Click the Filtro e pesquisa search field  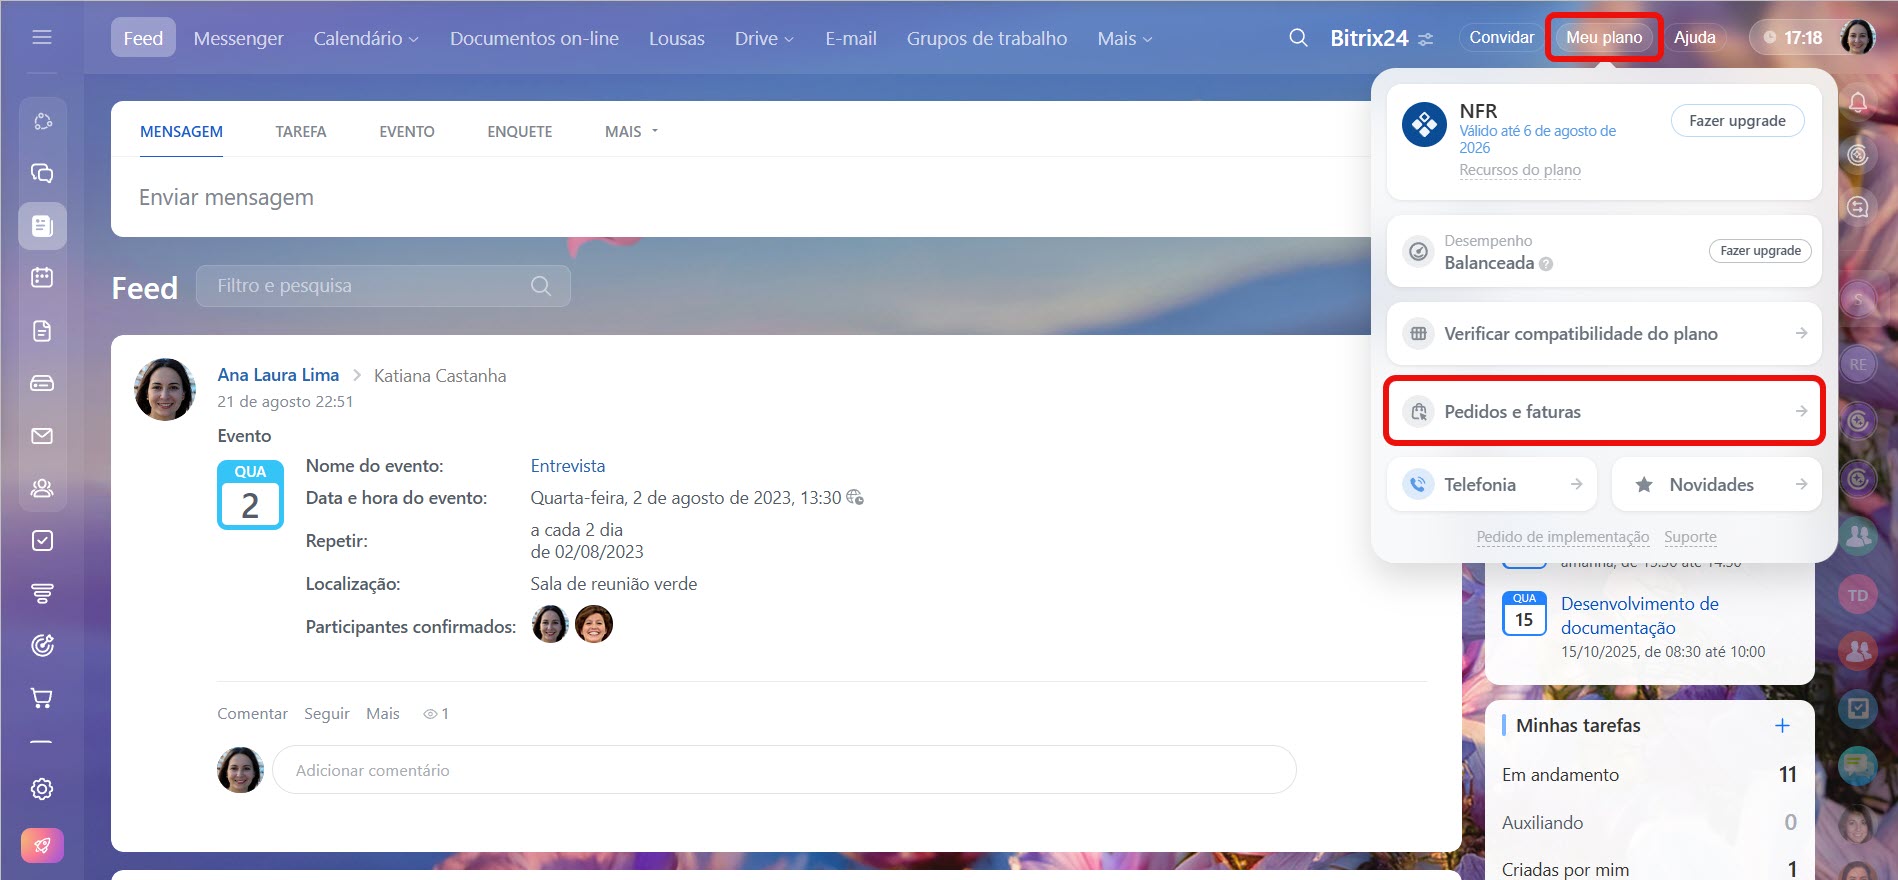coord(370,286)
